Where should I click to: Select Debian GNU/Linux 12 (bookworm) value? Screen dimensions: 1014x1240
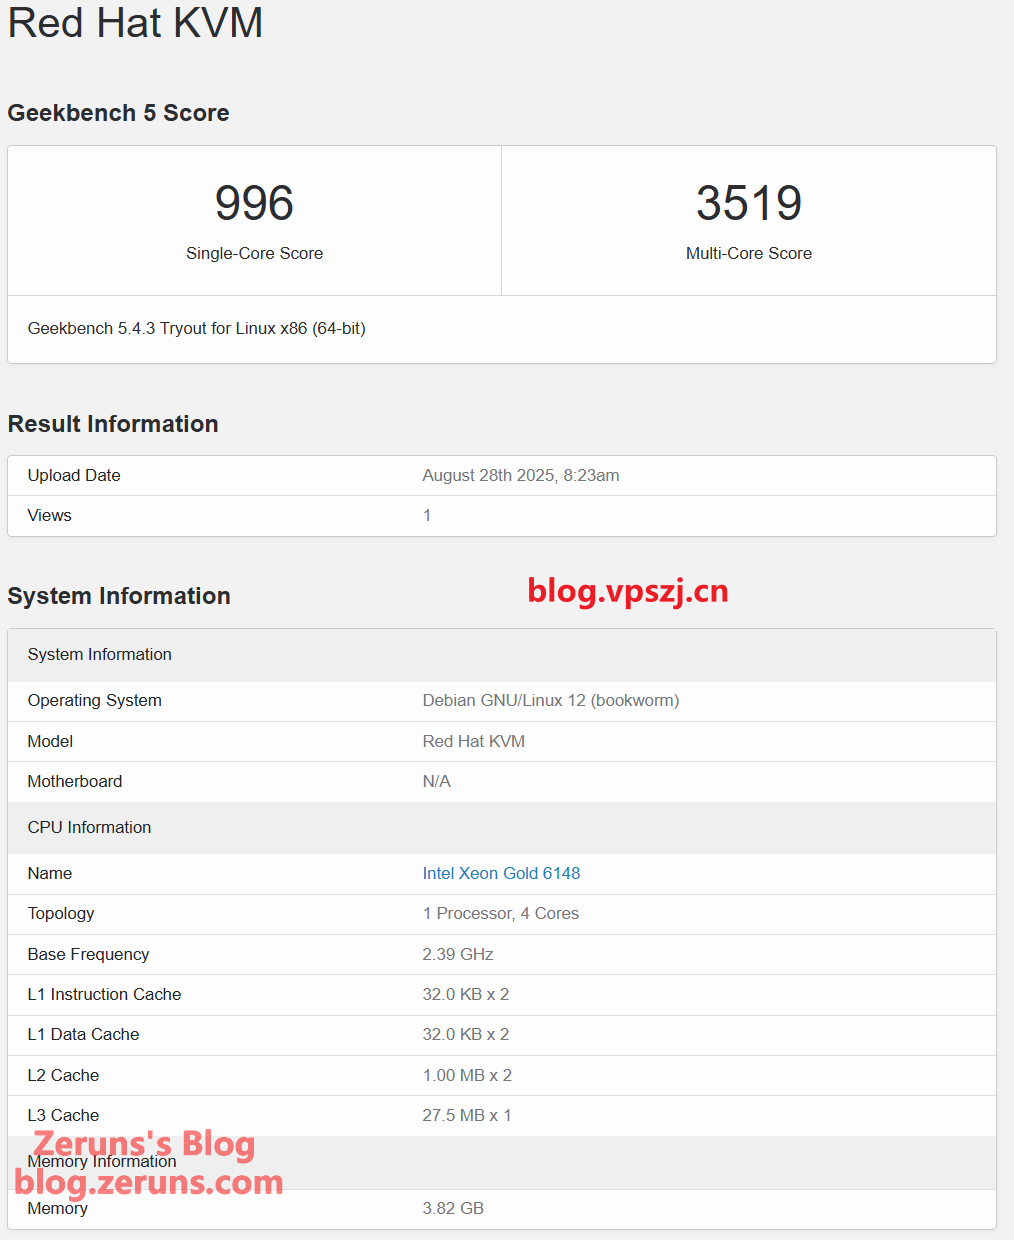pos(551,700)
